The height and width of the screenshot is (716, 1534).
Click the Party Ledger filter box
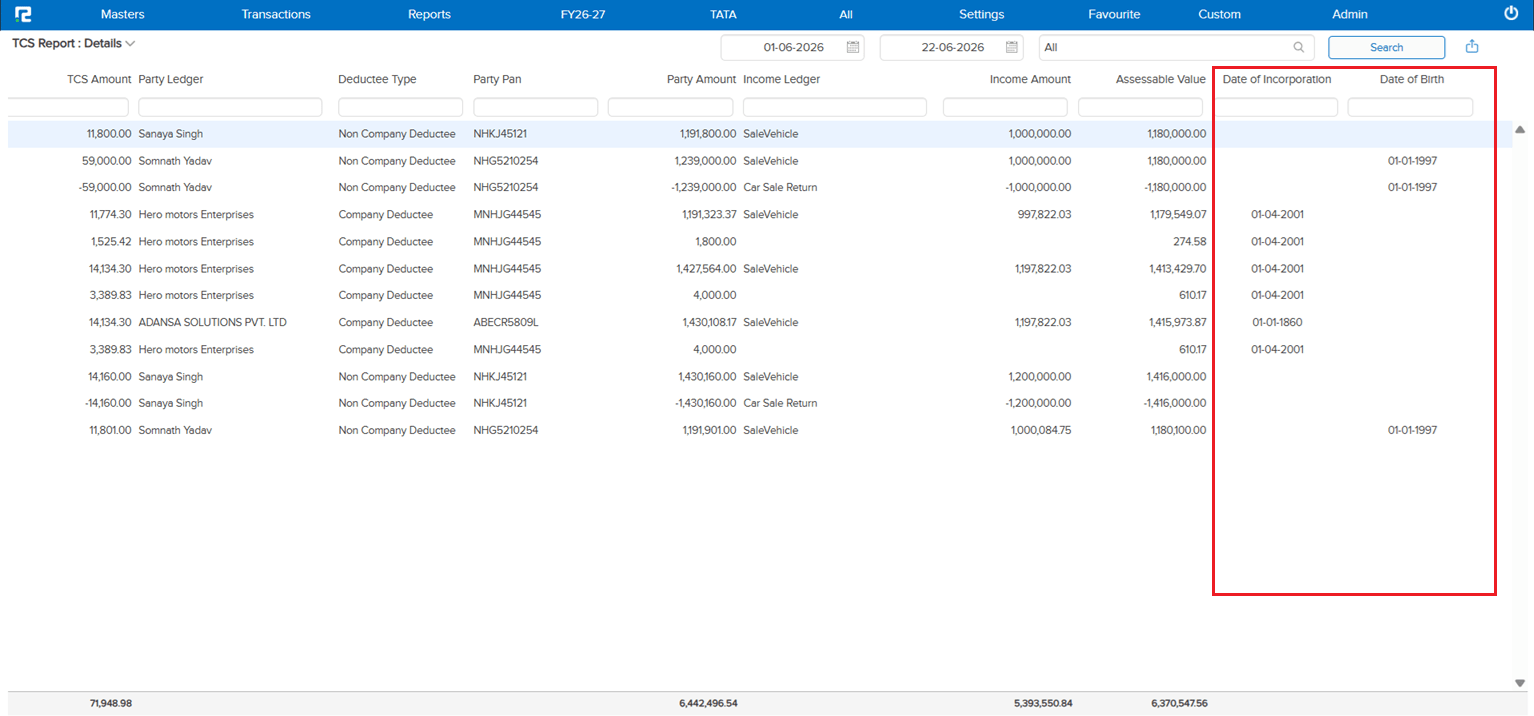(x=230, y=107)
